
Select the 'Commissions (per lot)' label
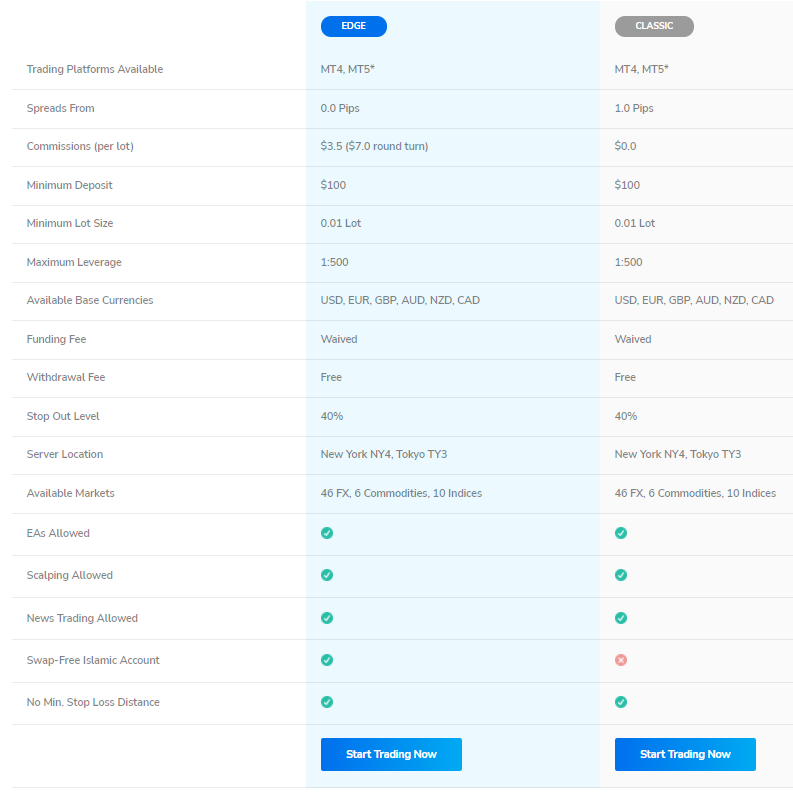(80, 146)
